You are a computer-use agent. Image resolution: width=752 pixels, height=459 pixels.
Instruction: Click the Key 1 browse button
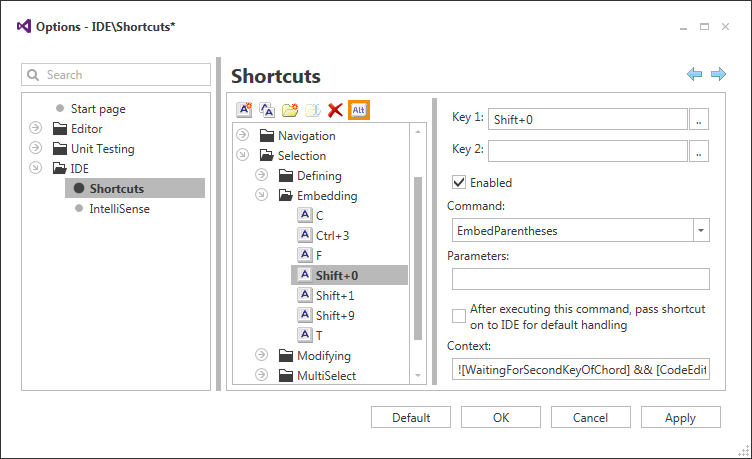click(x=700, y=119)
